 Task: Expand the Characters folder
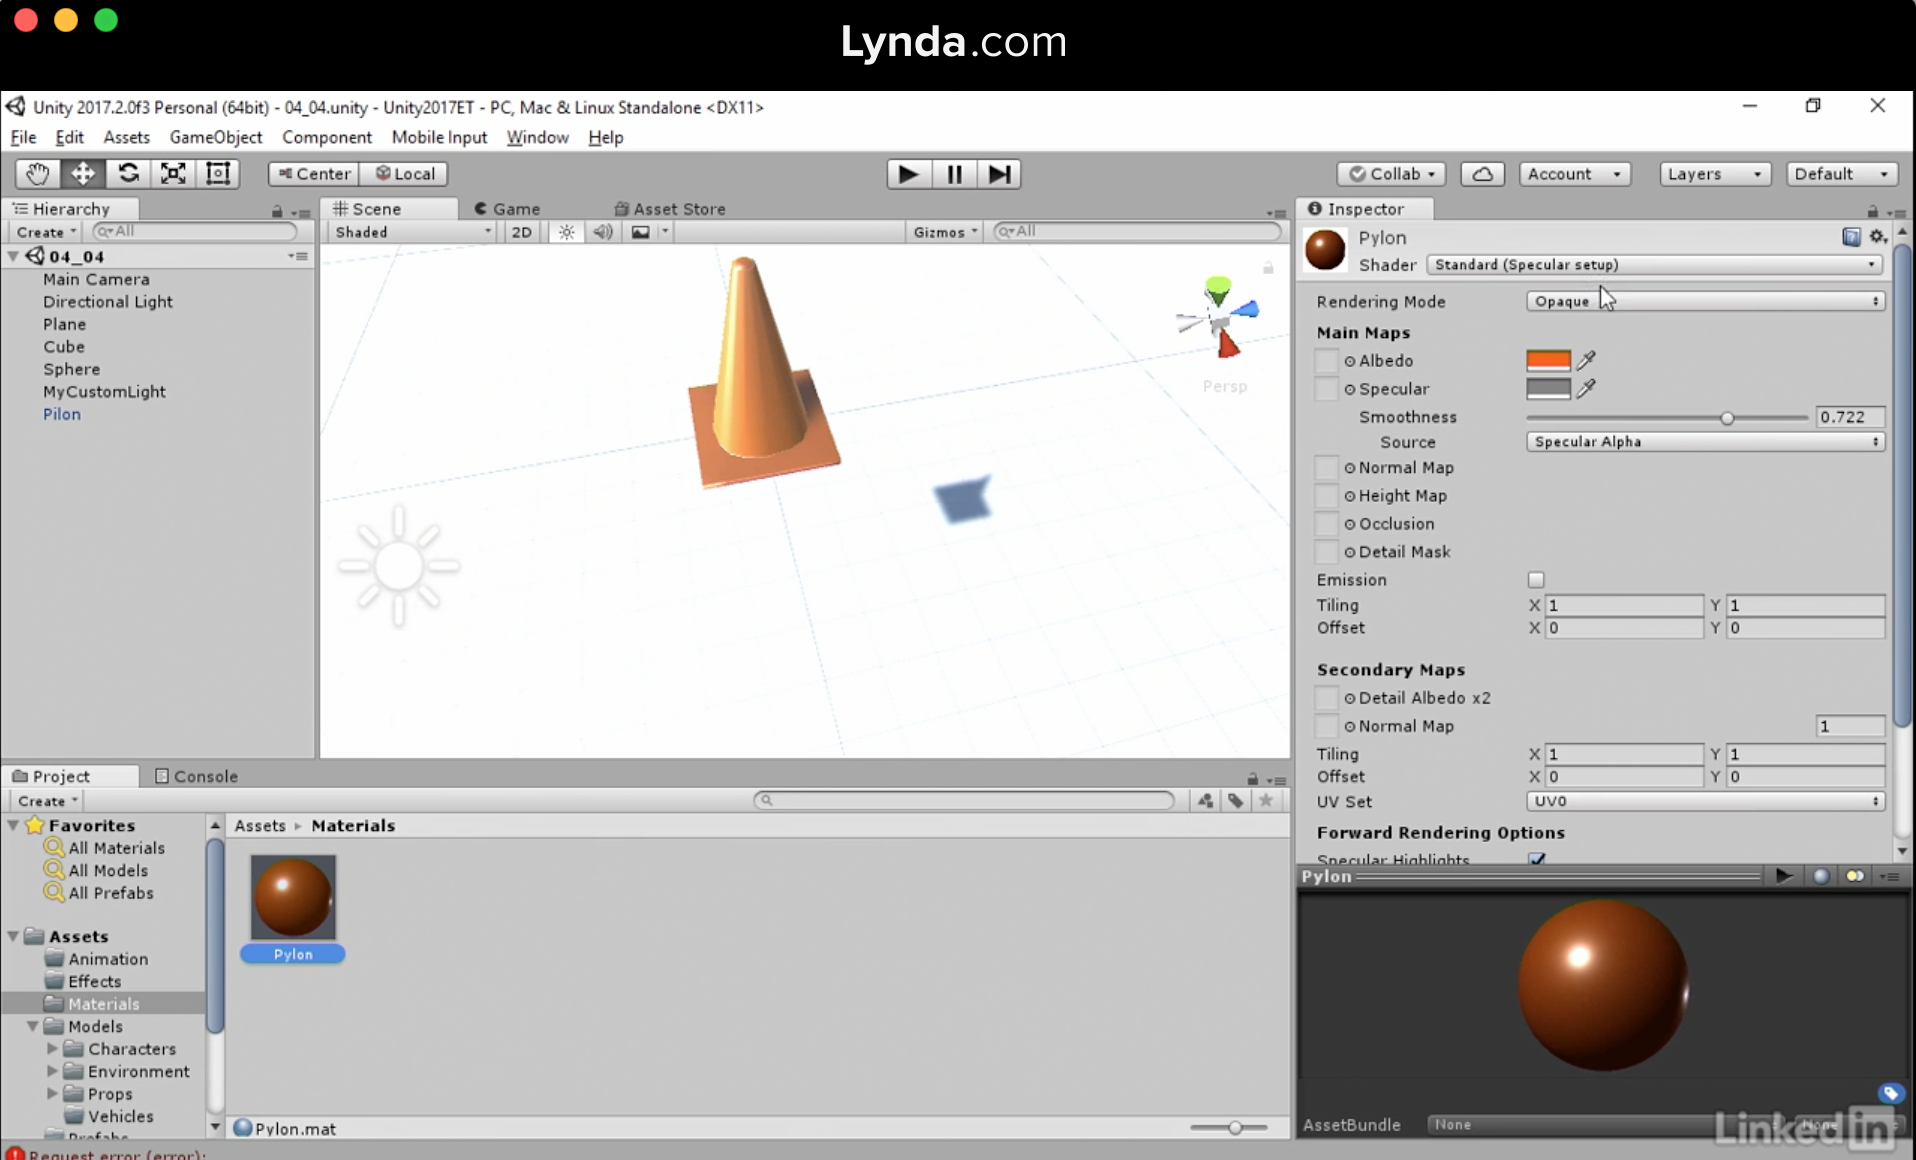[52, 1048]
